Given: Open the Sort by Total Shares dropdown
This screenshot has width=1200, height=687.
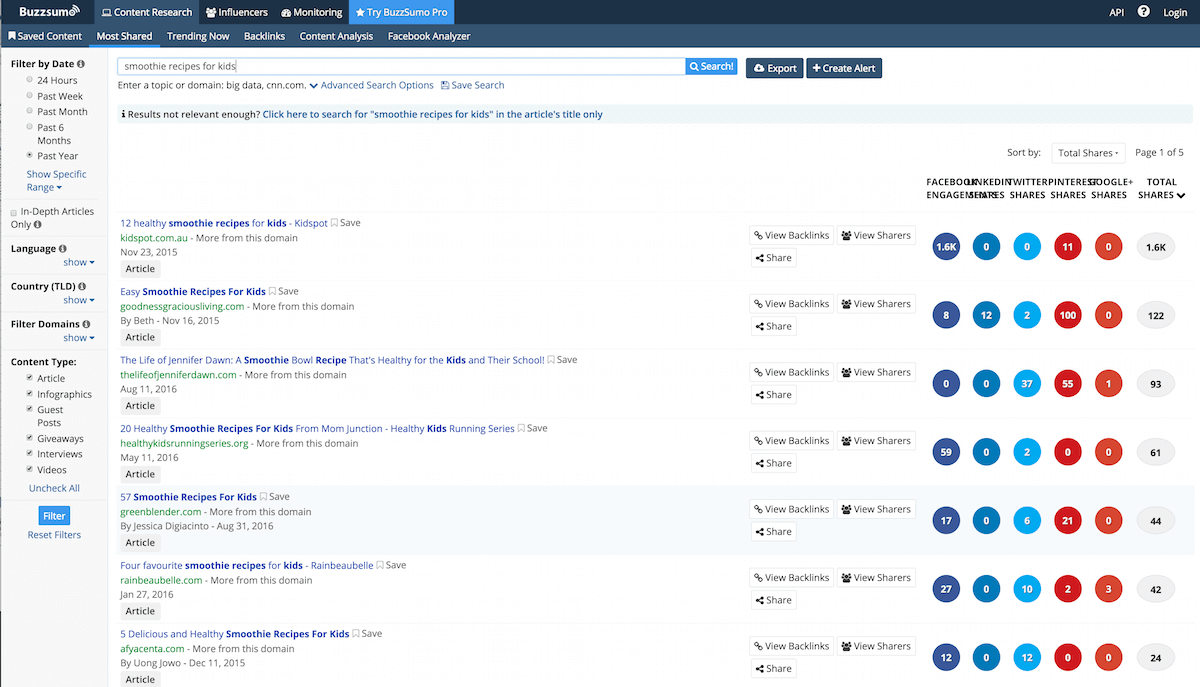Looking at the screenshot, I should (x=1088, y=152).
